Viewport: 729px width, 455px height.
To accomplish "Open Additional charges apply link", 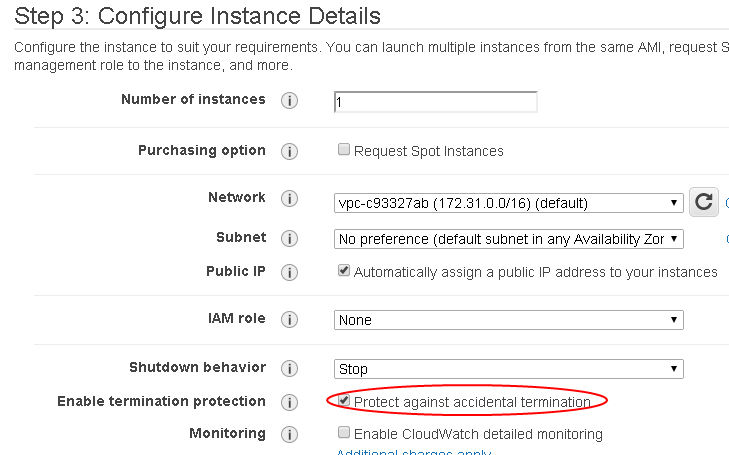I will (x=413, y=451).
